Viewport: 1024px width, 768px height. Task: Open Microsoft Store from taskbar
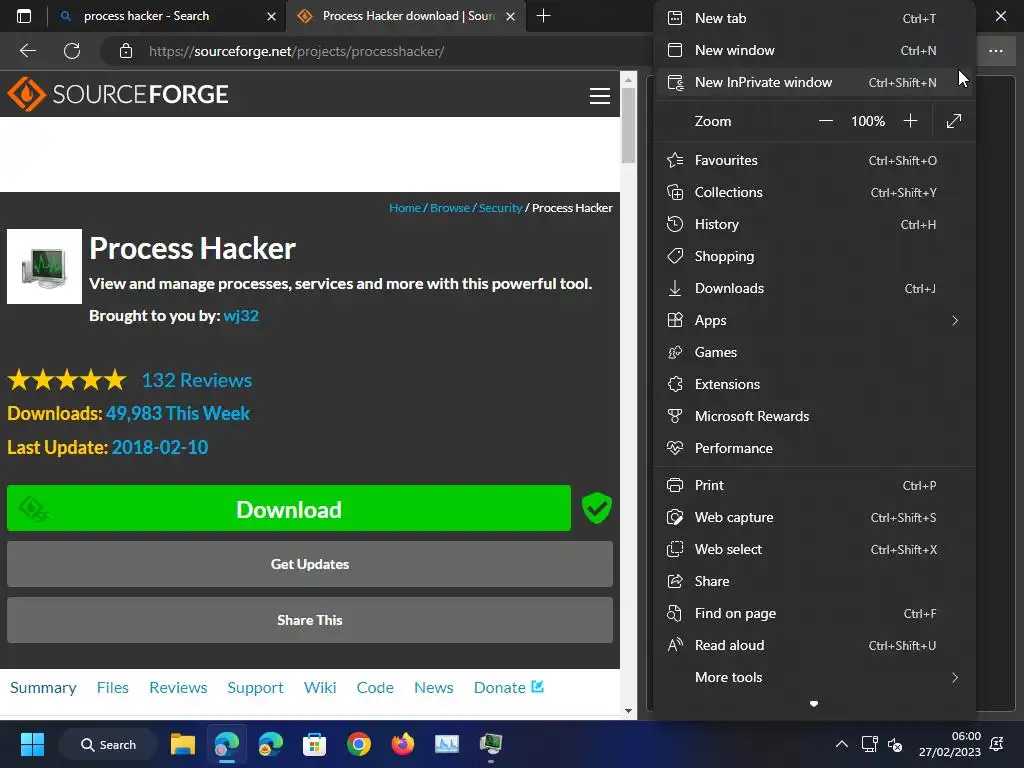314,744
